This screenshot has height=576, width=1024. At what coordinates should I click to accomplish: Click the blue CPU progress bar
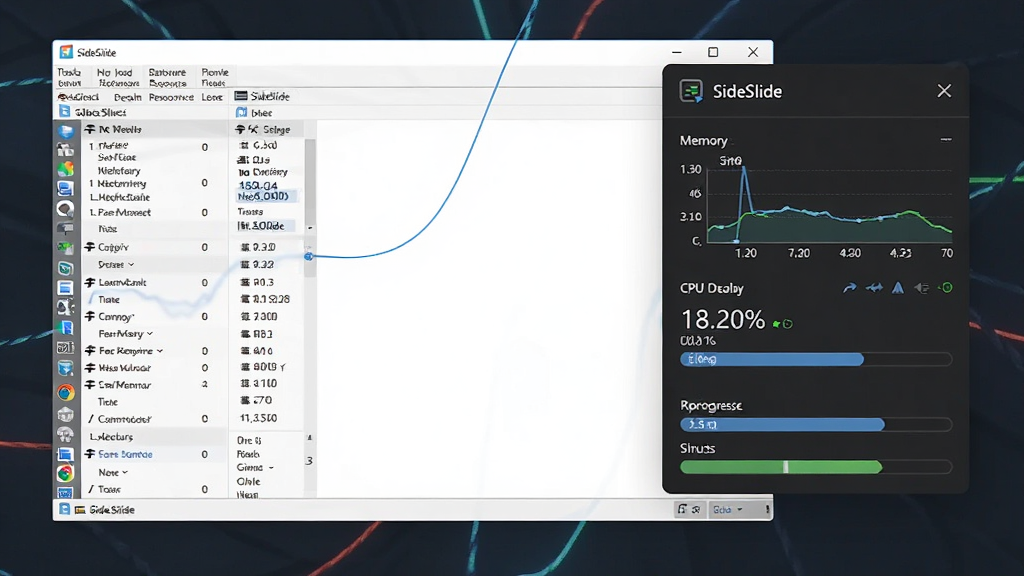coord(771,359)
